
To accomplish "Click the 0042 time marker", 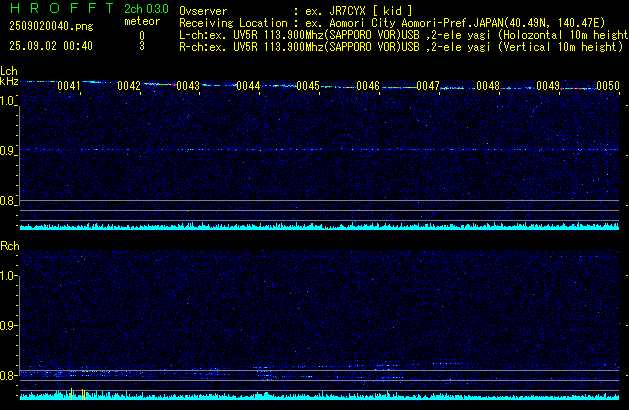I will point(129,86).
